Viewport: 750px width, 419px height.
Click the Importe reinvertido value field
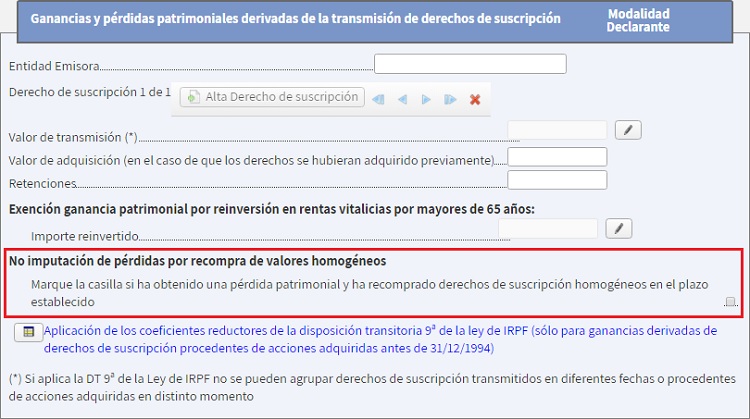click(x=548, y=229)
